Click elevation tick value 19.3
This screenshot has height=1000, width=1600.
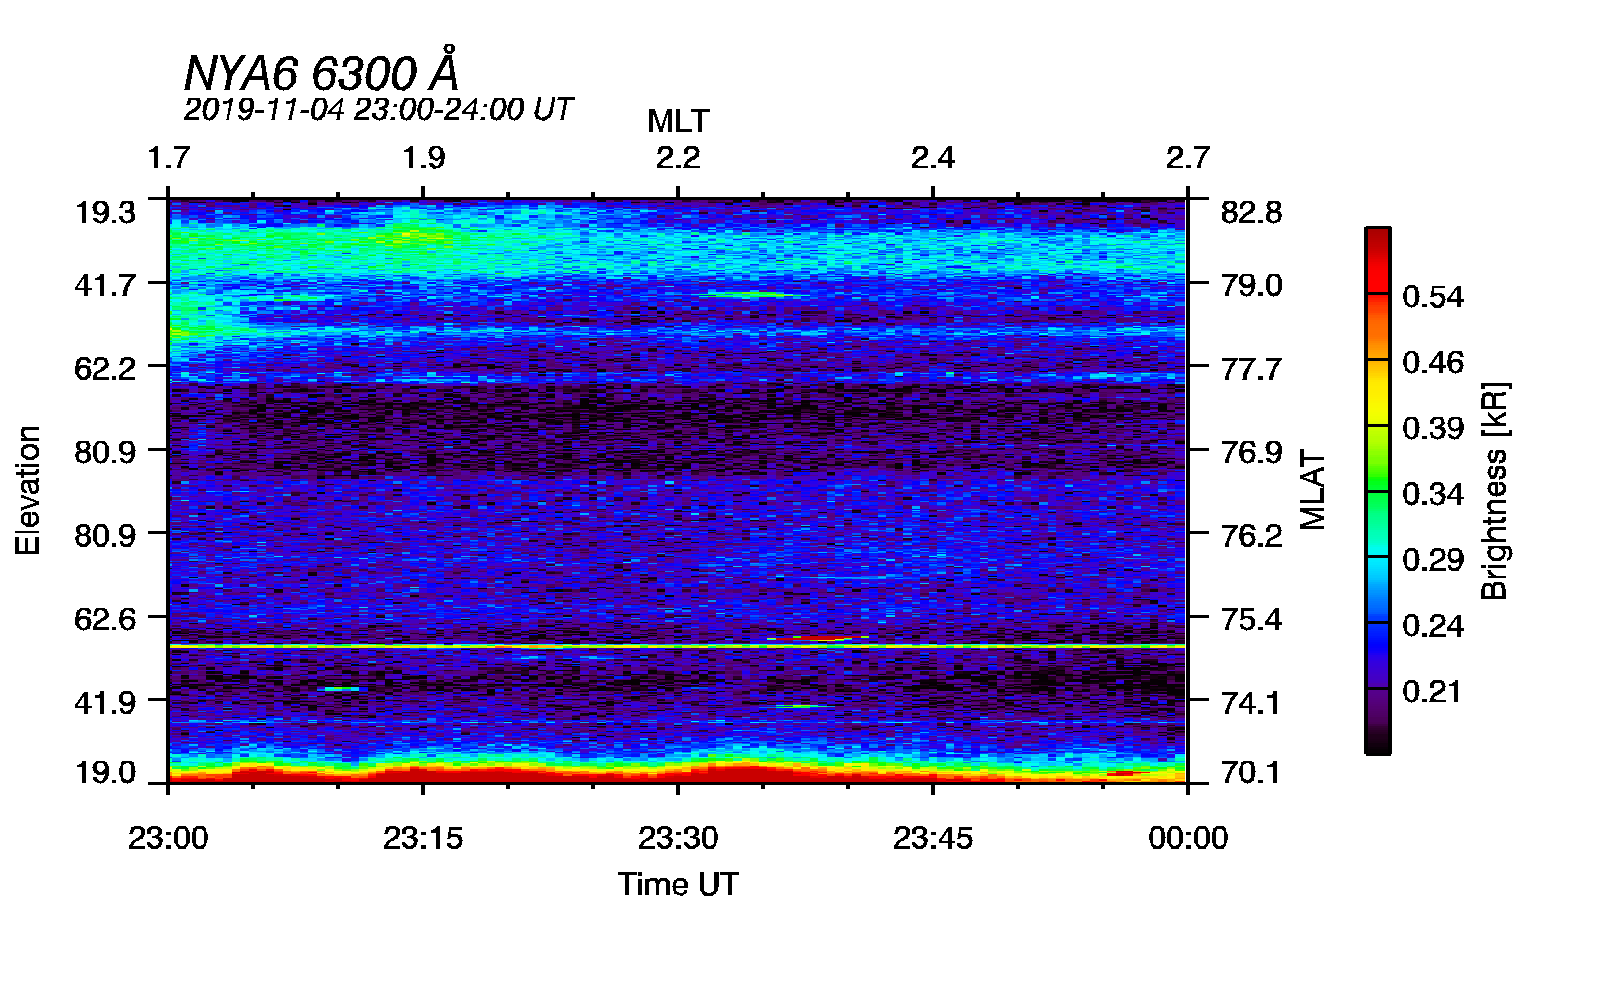click(105, 212)
